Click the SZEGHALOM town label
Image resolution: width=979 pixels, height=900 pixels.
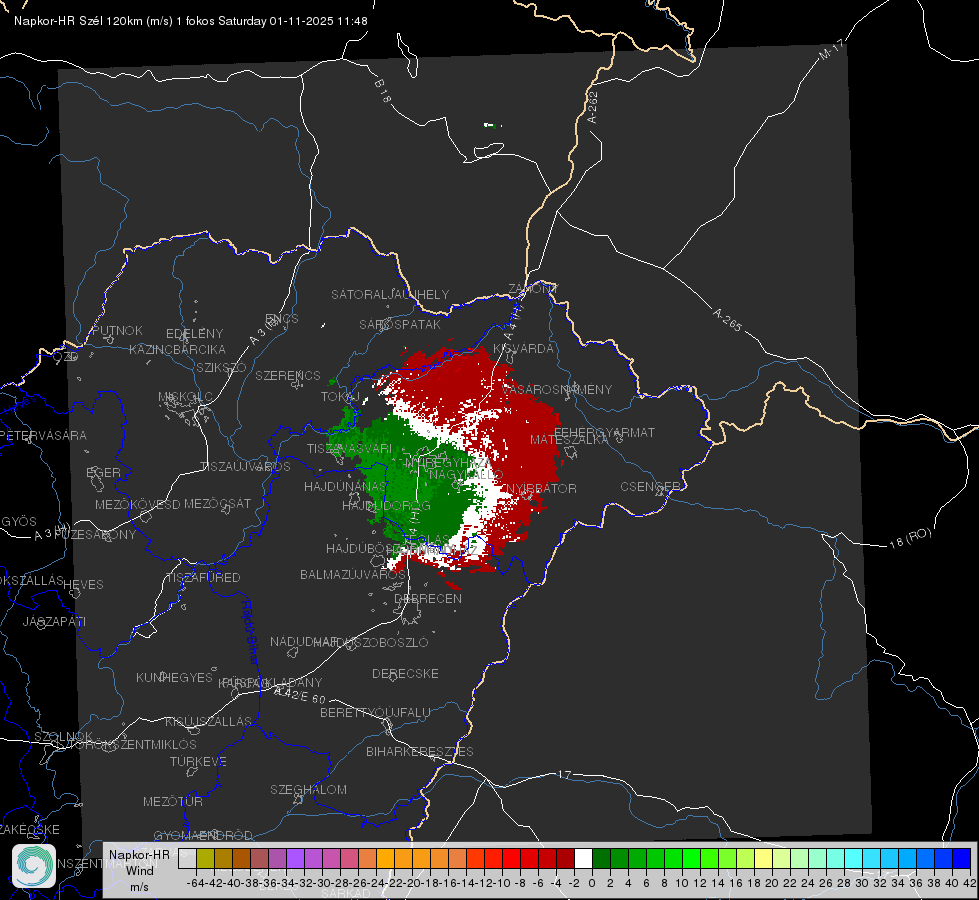(x=308, y=789)
